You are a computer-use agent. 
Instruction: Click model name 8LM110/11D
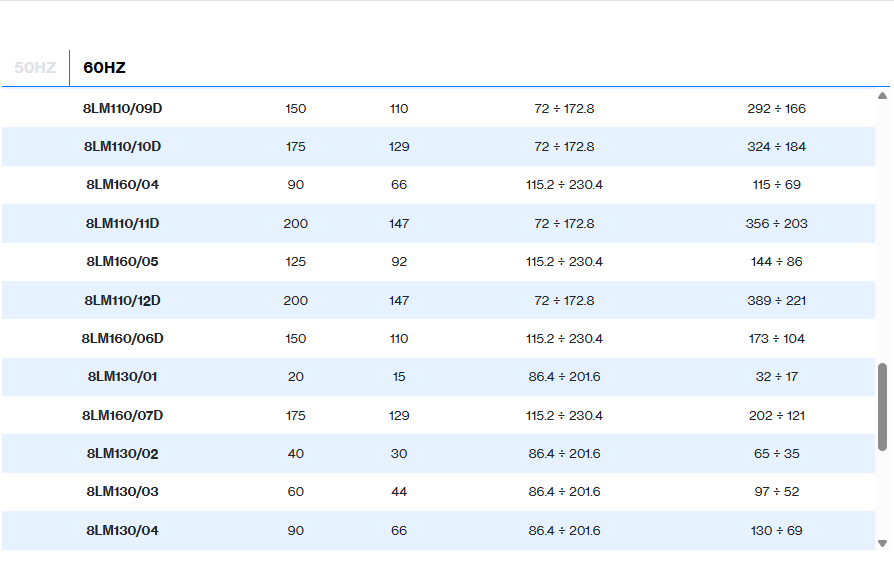tap(122, 224)
